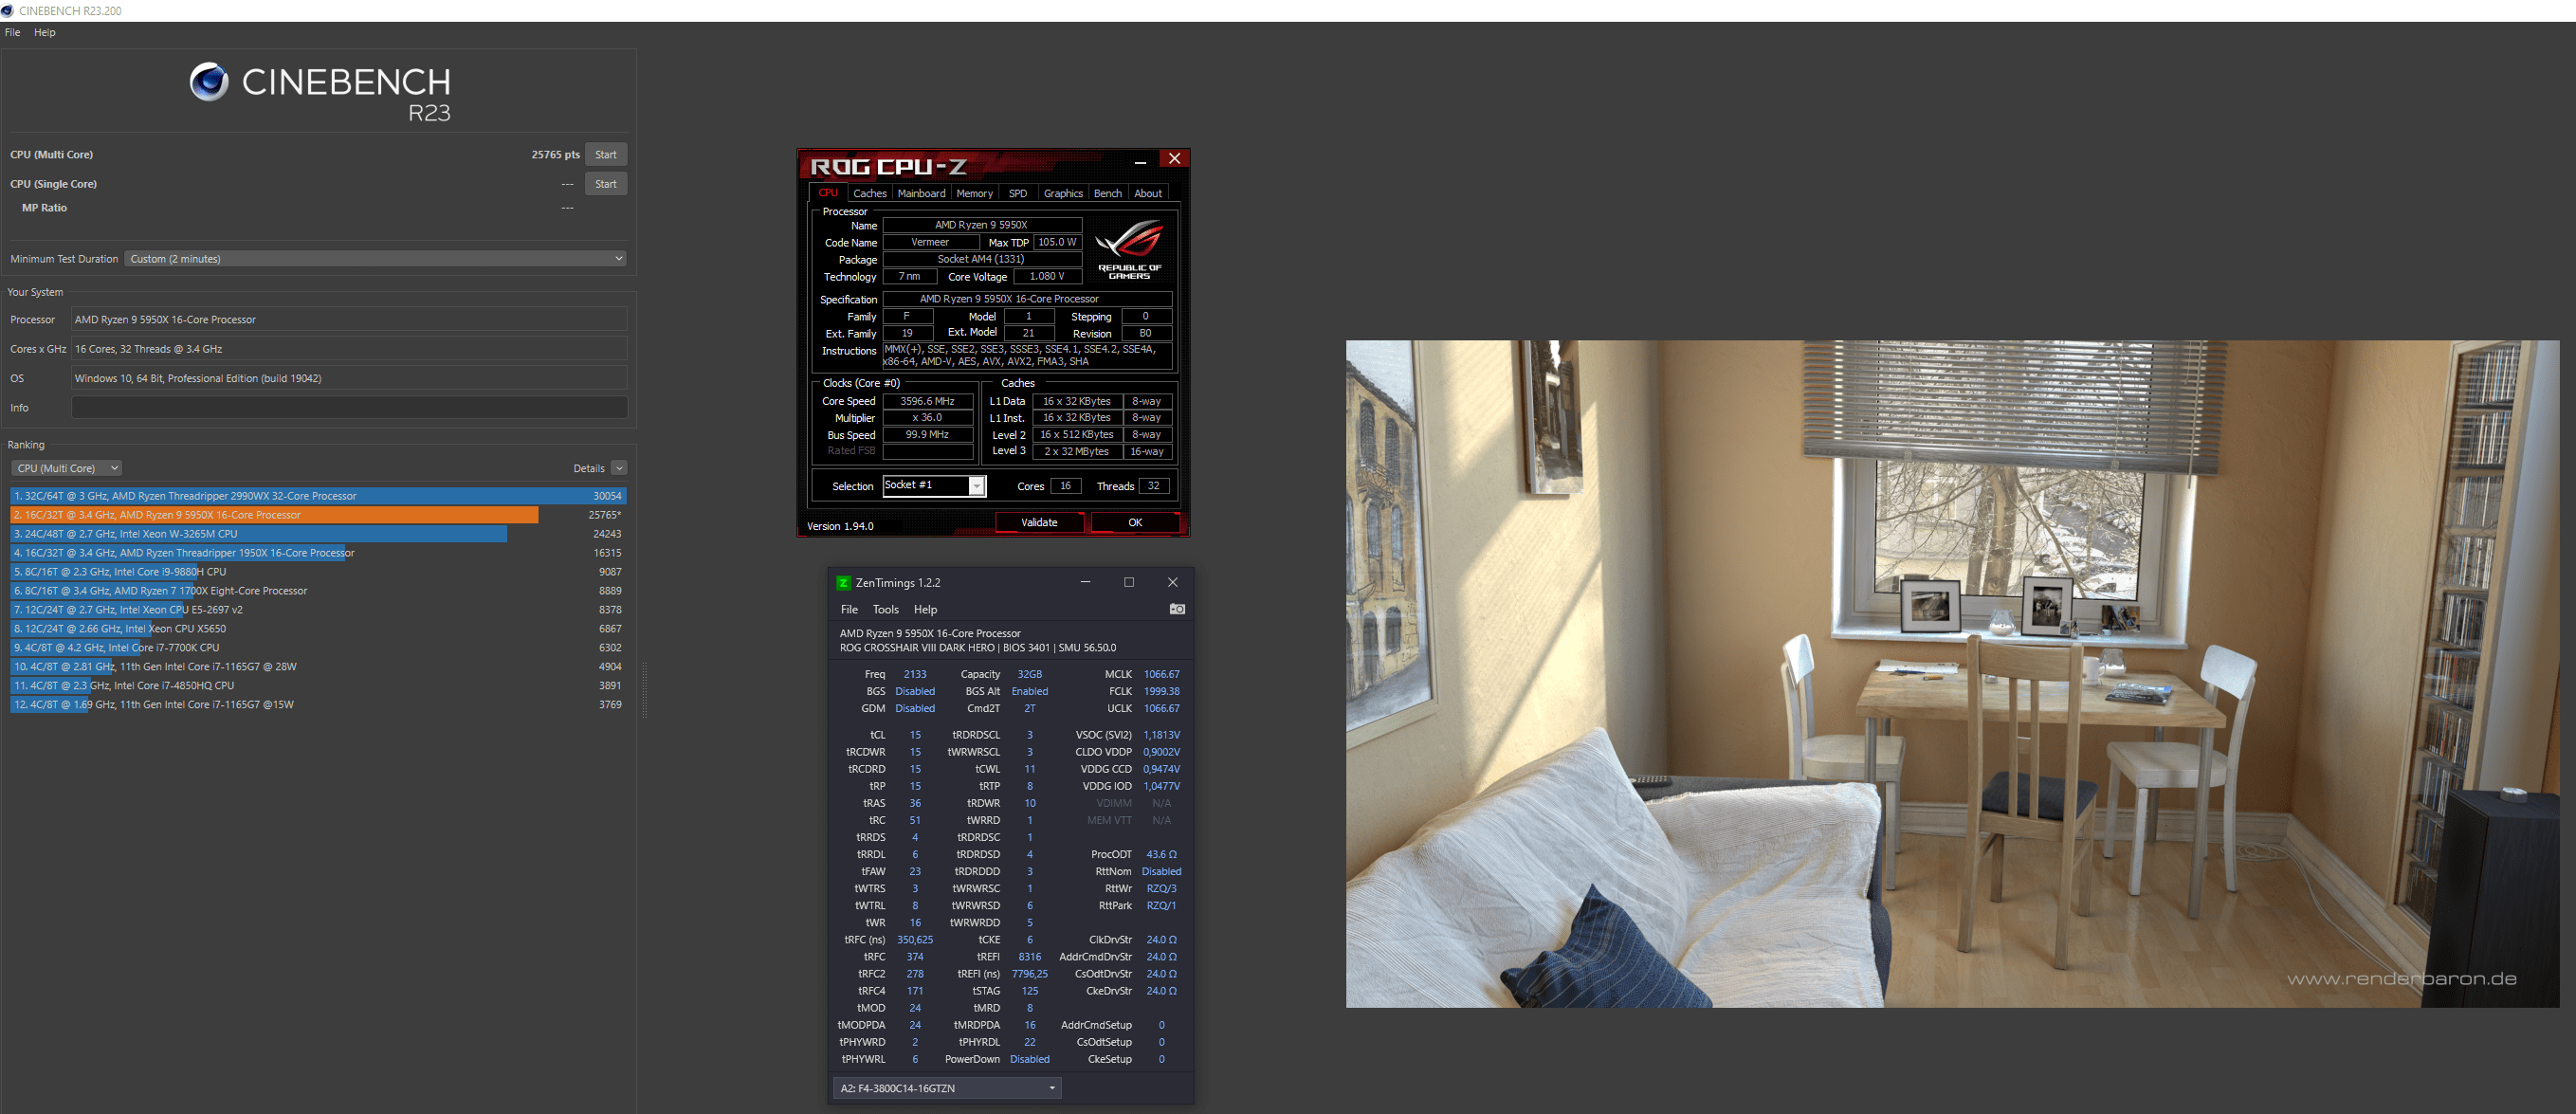
Task: Click the tCL value 15 in ZenTimings
Action: pyautogui.click(x=915, y=735)
